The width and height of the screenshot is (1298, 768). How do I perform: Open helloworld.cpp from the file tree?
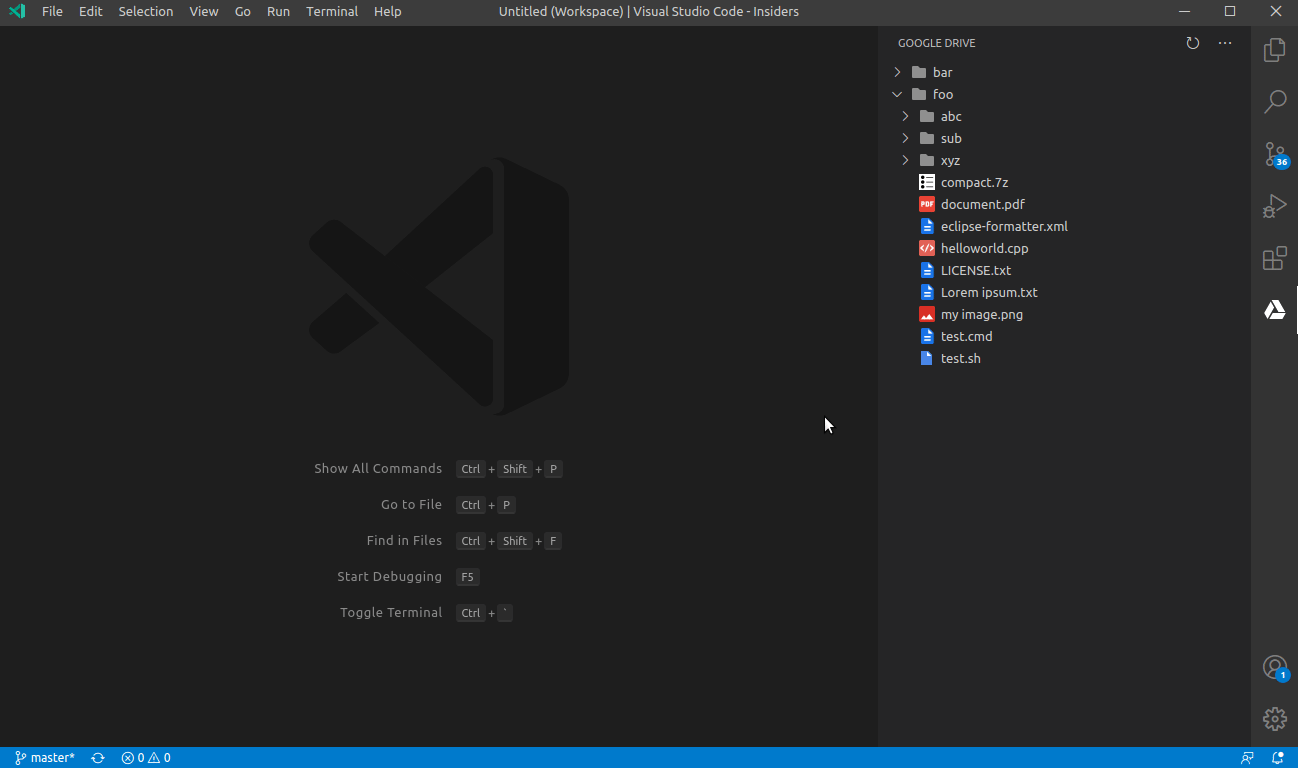coord(984,248)
